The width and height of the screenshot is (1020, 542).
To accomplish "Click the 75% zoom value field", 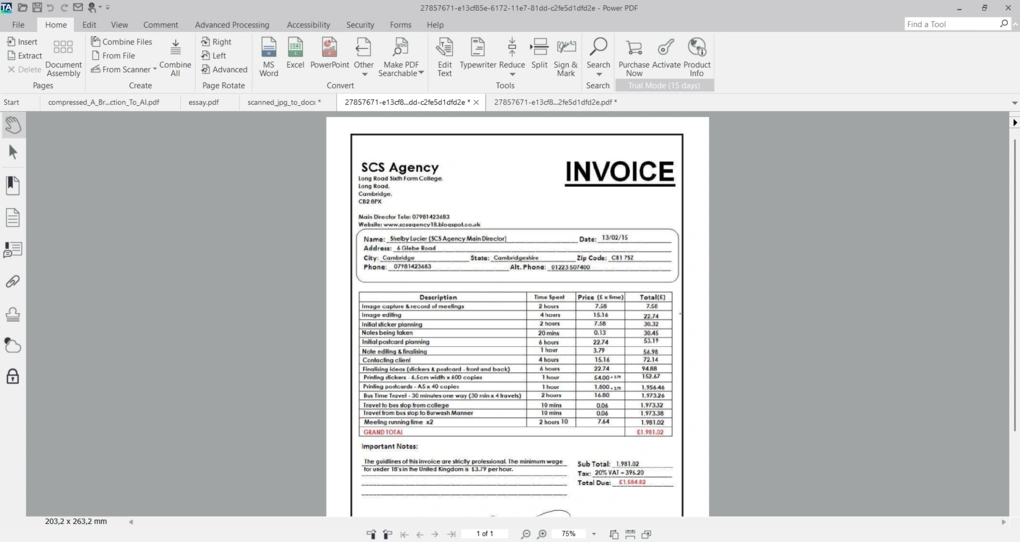I will tap(569, 534).
